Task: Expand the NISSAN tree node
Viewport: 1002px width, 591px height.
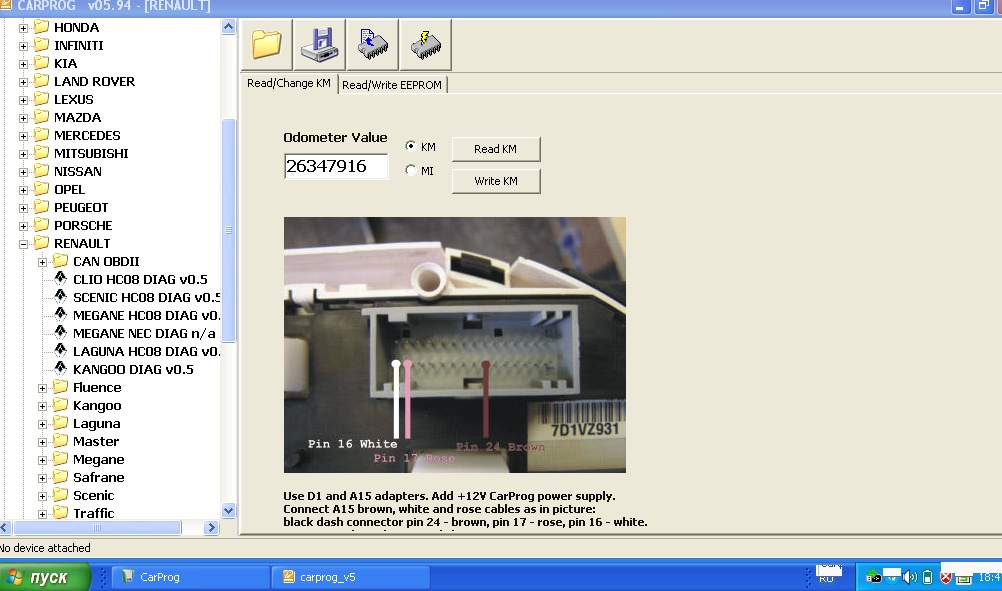Action: [23, 172]
